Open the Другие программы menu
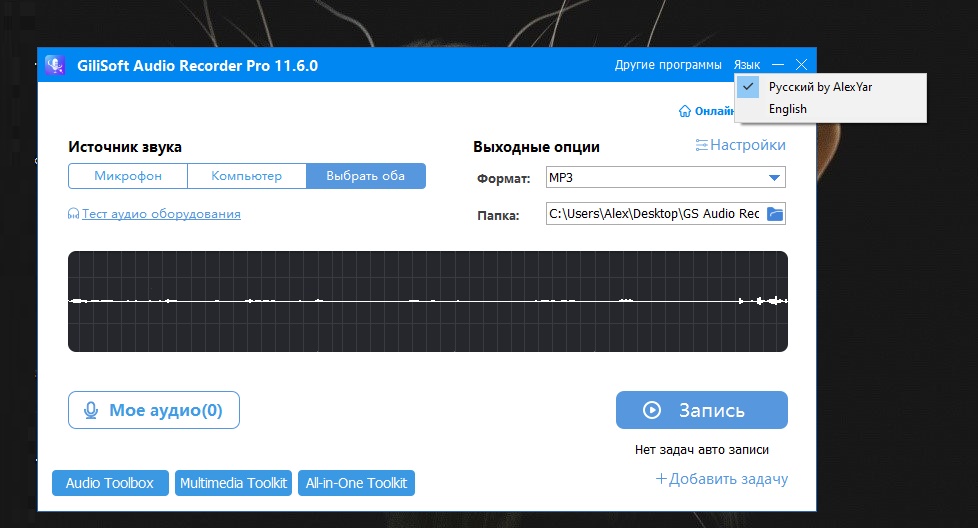This screenshot has width=978, height=528. [x=668, y=65]
